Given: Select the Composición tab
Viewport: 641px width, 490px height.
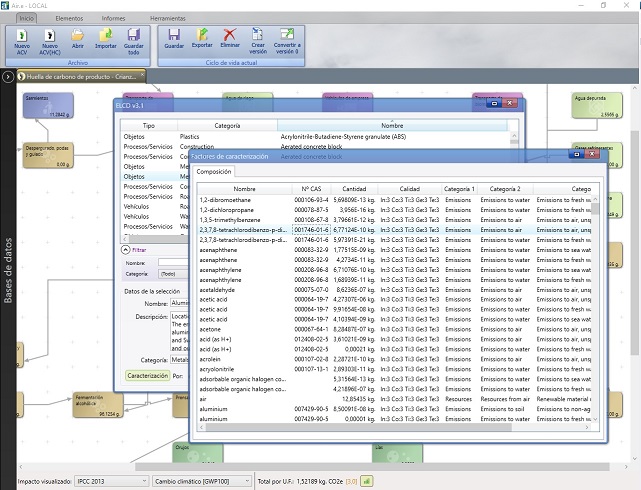Looking at the screenshot, I should point(214,172).
